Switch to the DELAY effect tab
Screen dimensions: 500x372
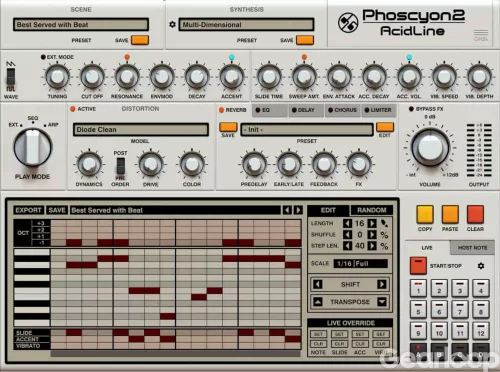tap(306, 110)
